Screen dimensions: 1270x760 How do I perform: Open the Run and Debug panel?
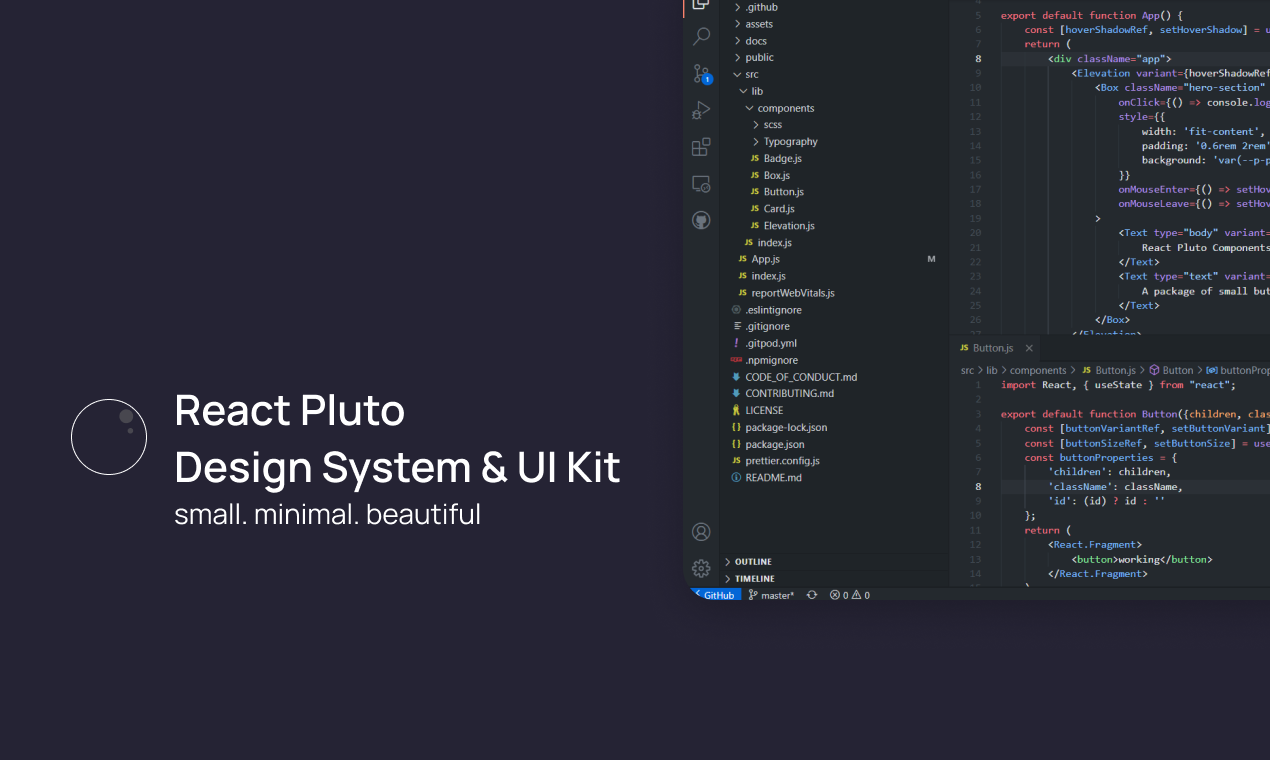[x=700, y=110]
